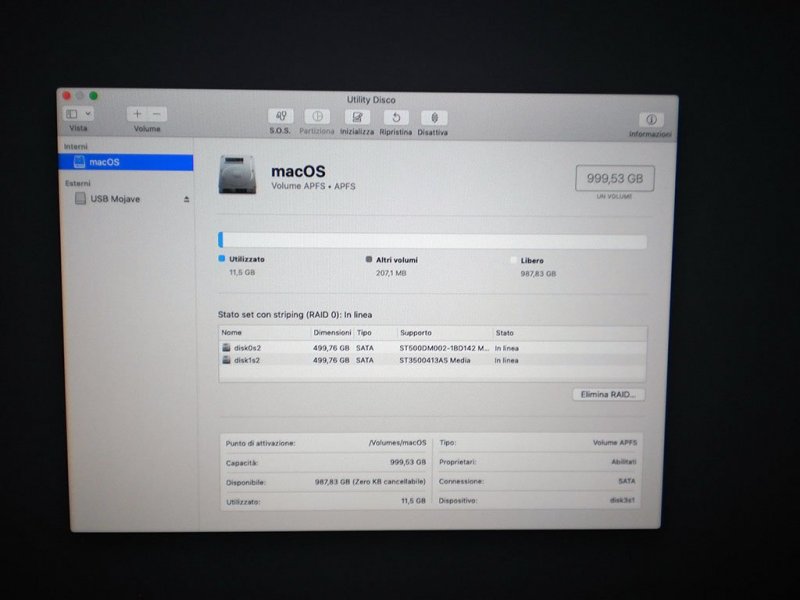Click the macOS hard drive image
Viewport: 800px width, 600px height.
237,174
